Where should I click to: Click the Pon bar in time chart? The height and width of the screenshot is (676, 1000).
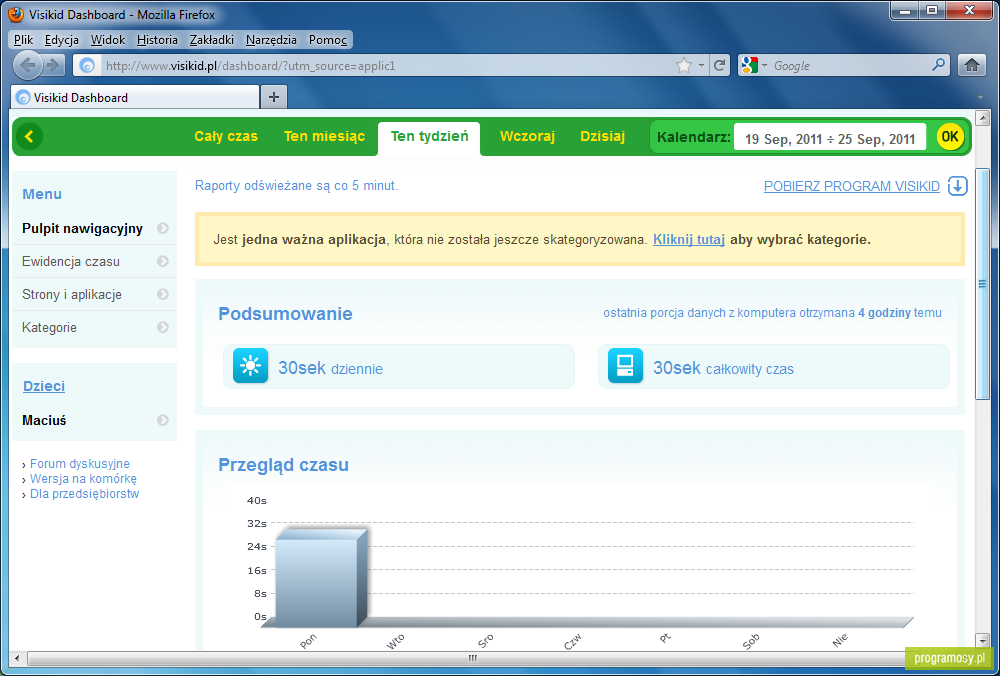coord(321,577)
